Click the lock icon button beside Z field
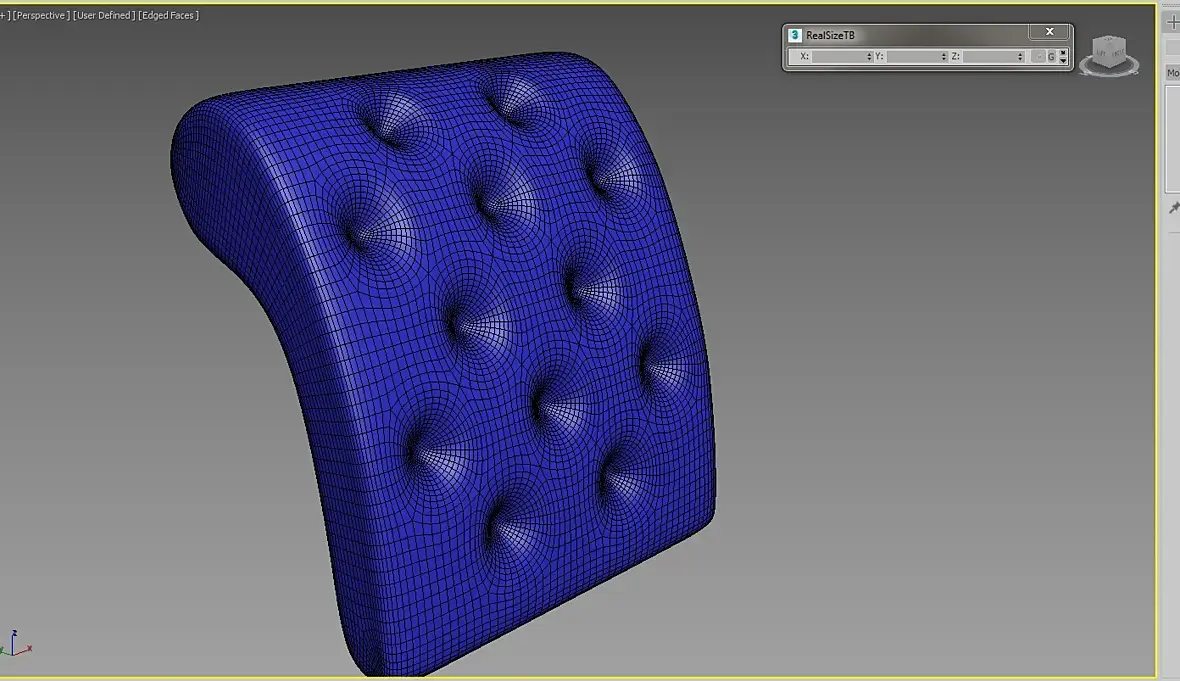 point(1039,56)
